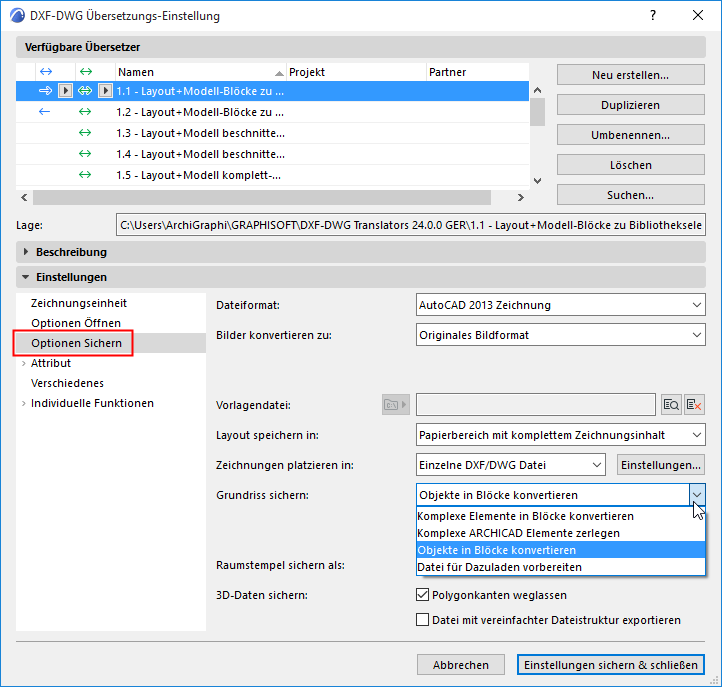Expand the Attribut tree node
This screenshot has width=722, height=687.
(x=23, y=363)
